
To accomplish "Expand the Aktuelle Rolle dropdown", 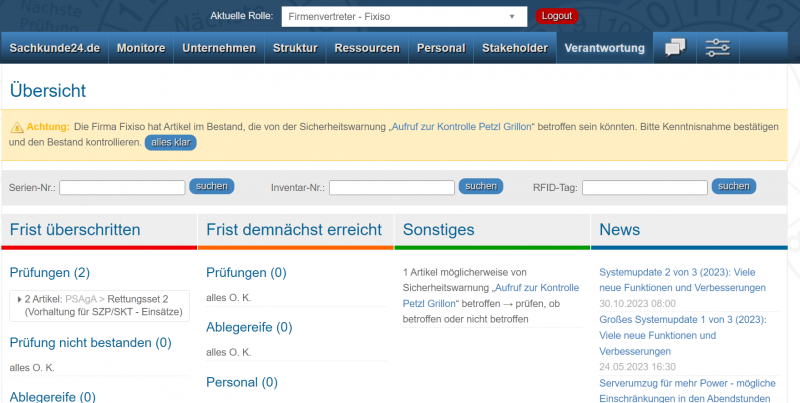I will pos(402,17).
